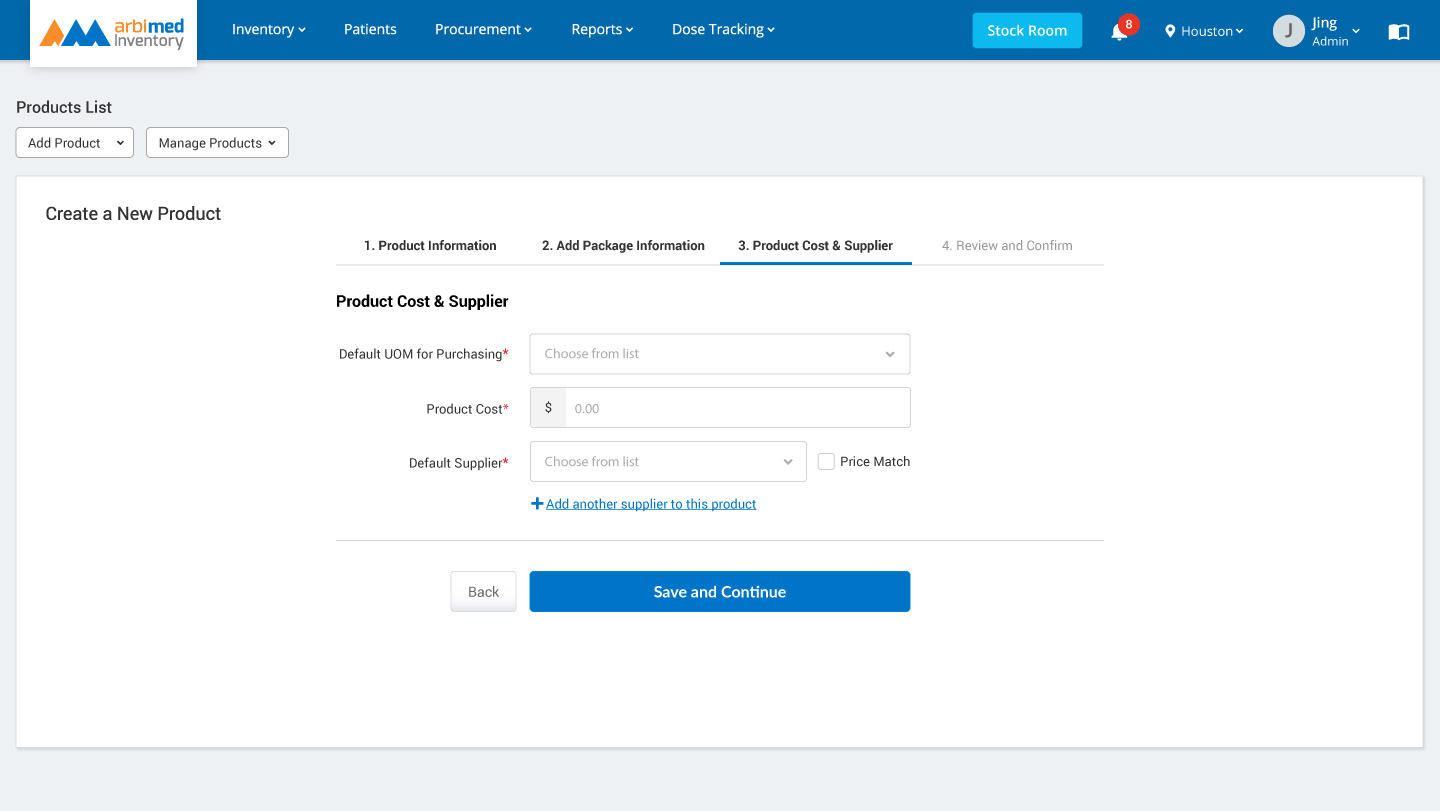Click the red notification badge showing 8
The height and width of the screenshot is (811, 1440).
pos(1129,24)
